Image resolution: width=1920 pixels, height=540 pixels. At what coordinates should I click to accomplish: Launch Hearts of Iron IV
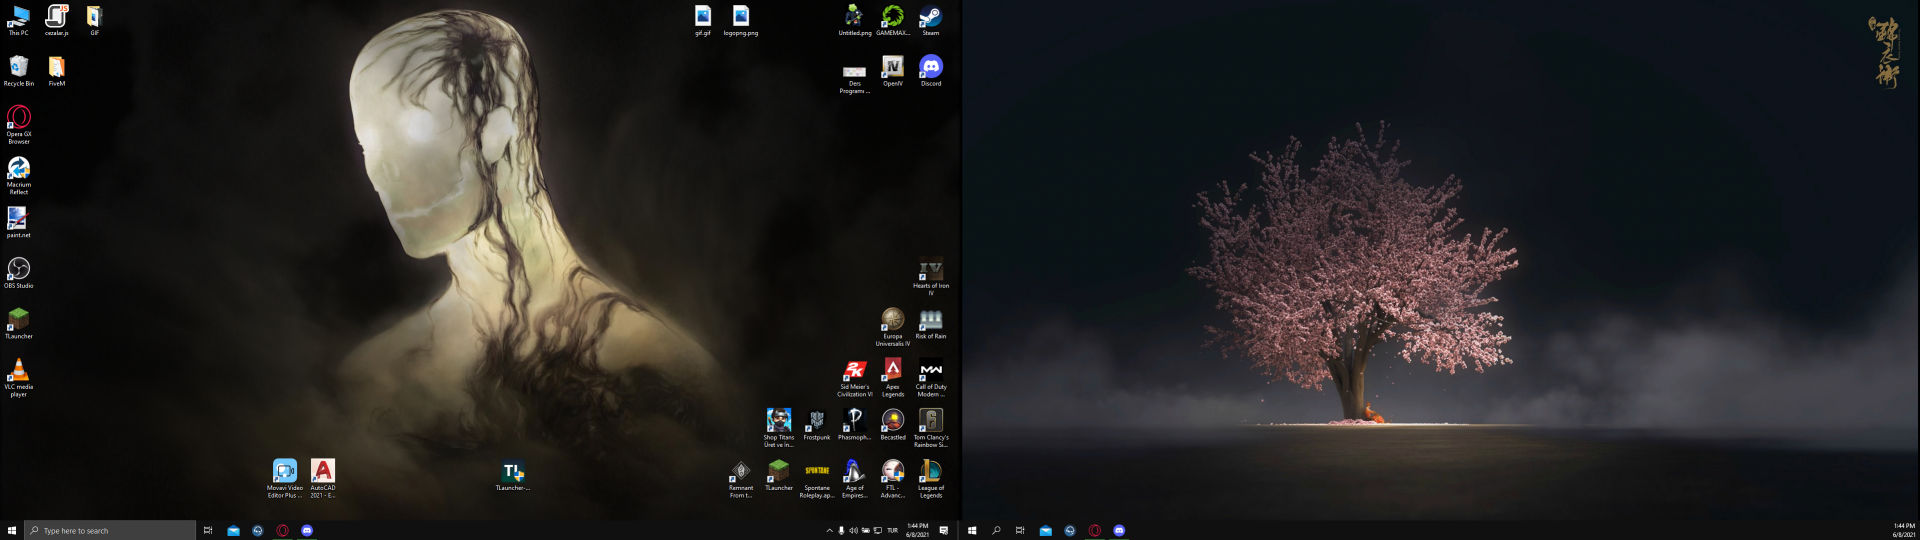931,276
